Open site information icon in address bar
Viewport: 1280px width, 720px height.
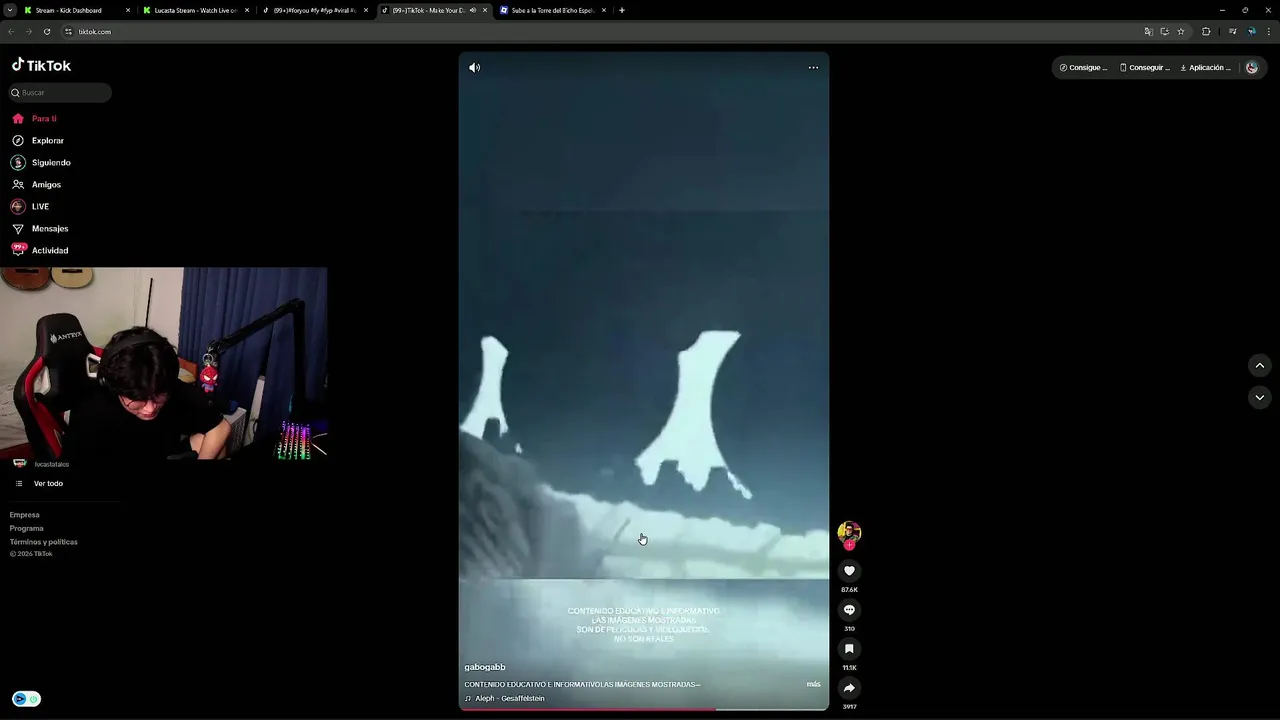(x=68, y=32)
